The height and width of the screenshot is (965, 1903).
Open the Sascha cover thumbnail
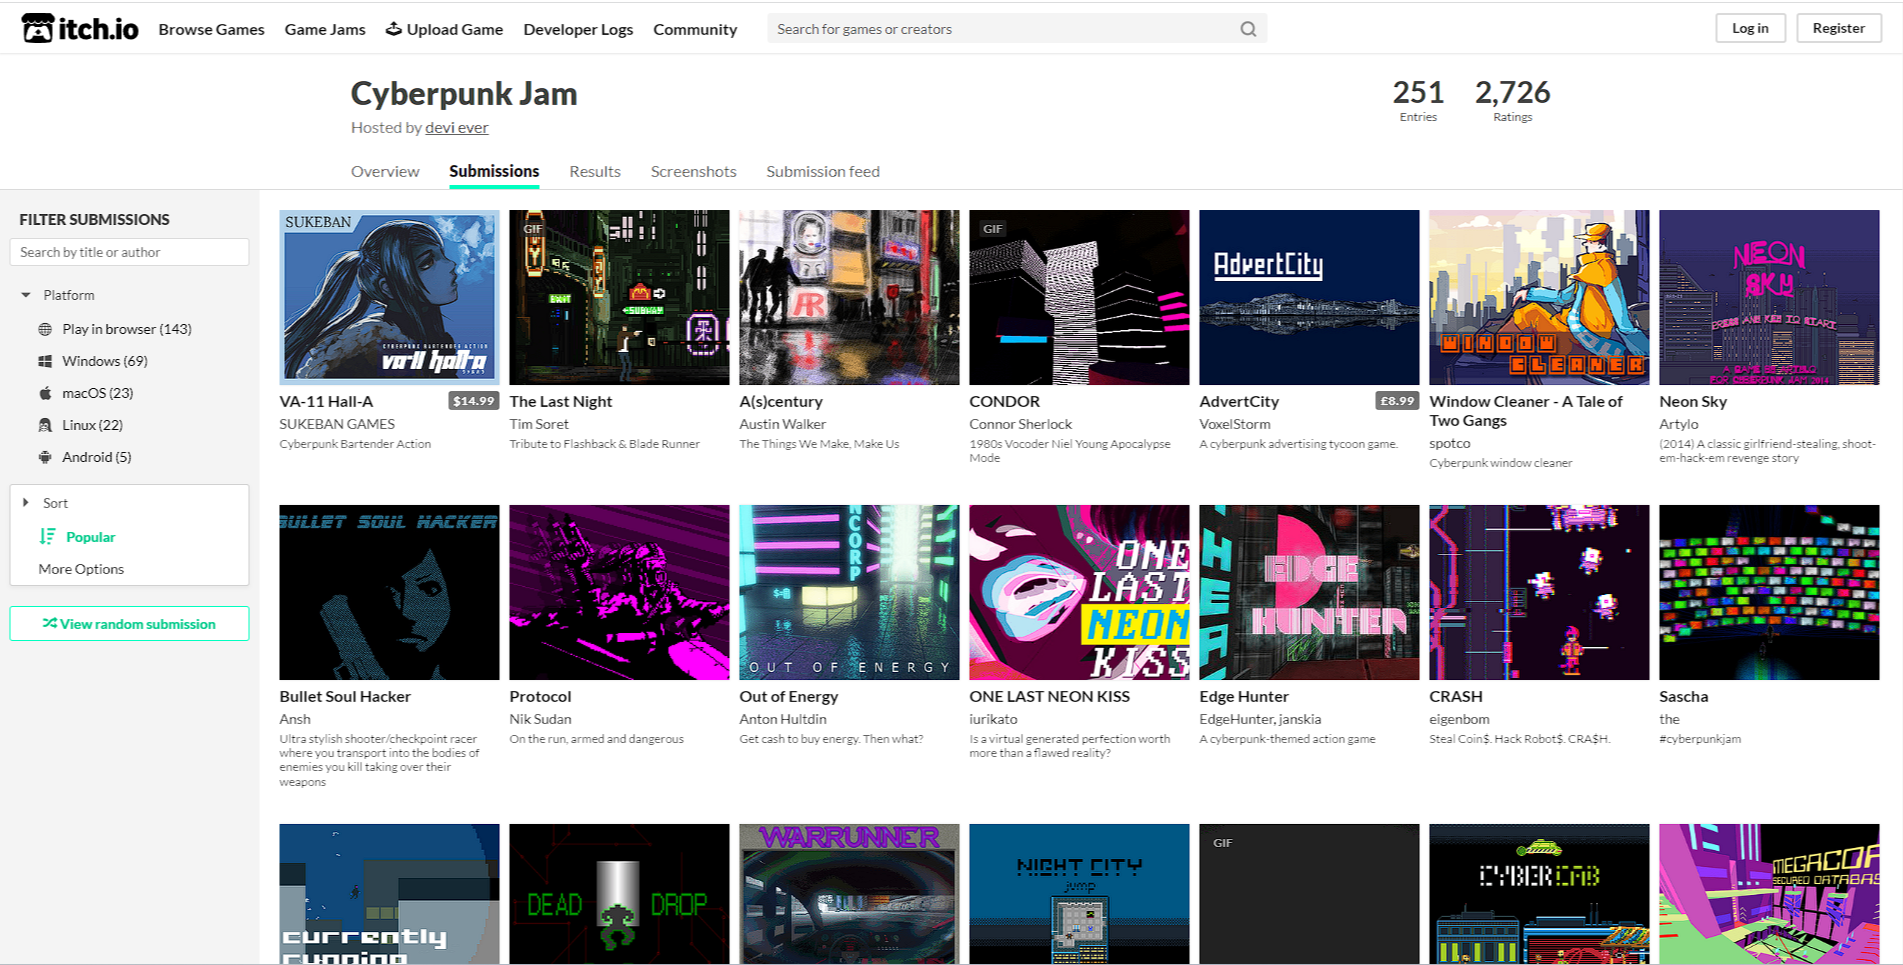(x=1769, y=592)
